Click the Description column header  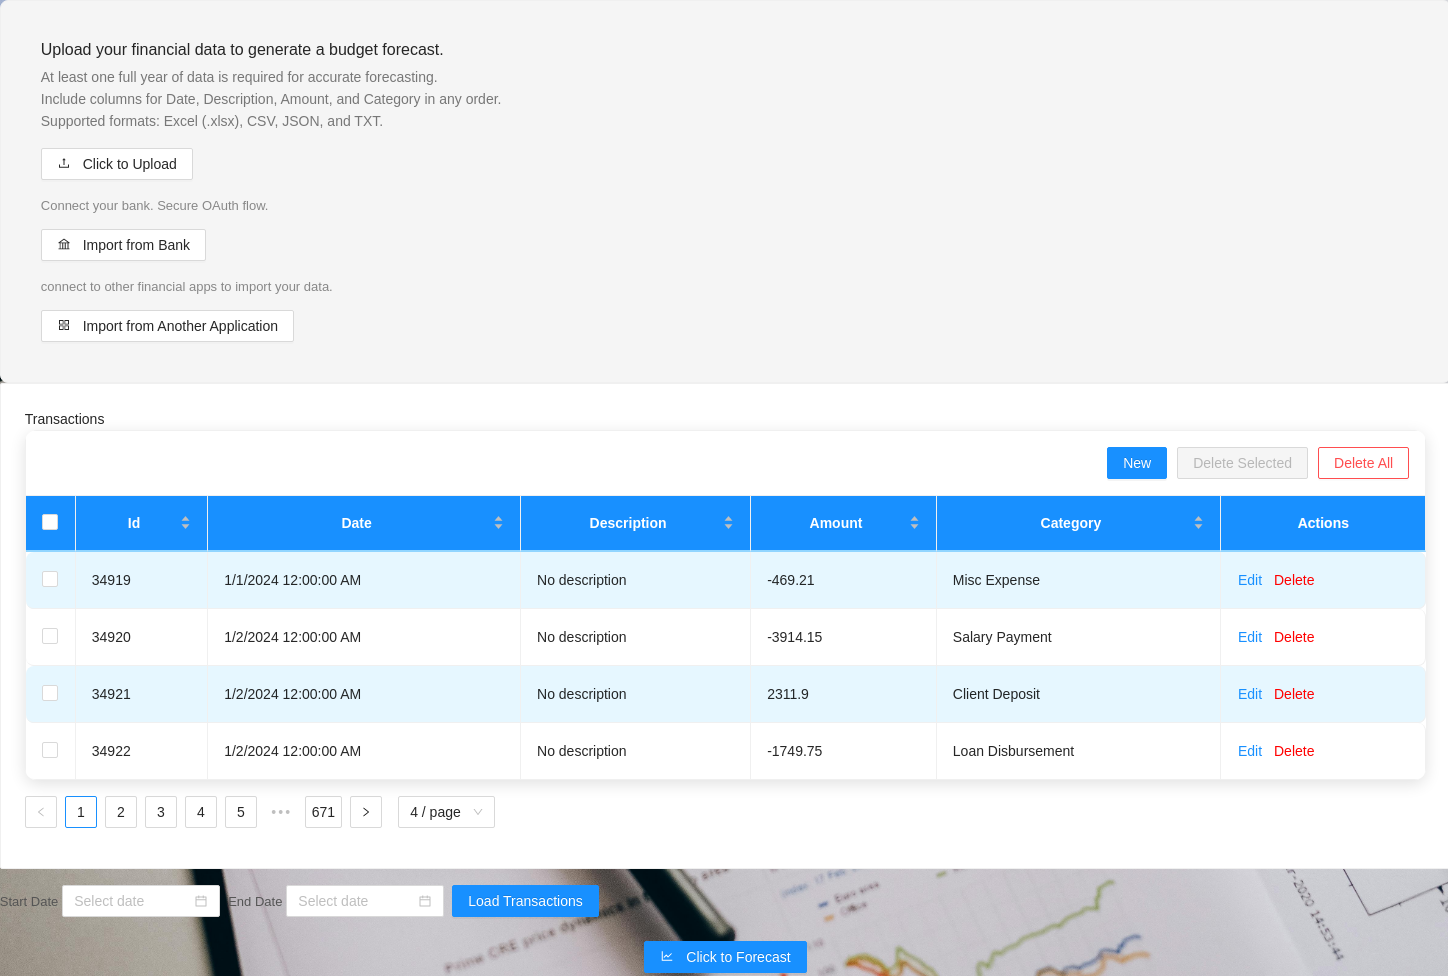pyautogui.click(x=628, y=522)
